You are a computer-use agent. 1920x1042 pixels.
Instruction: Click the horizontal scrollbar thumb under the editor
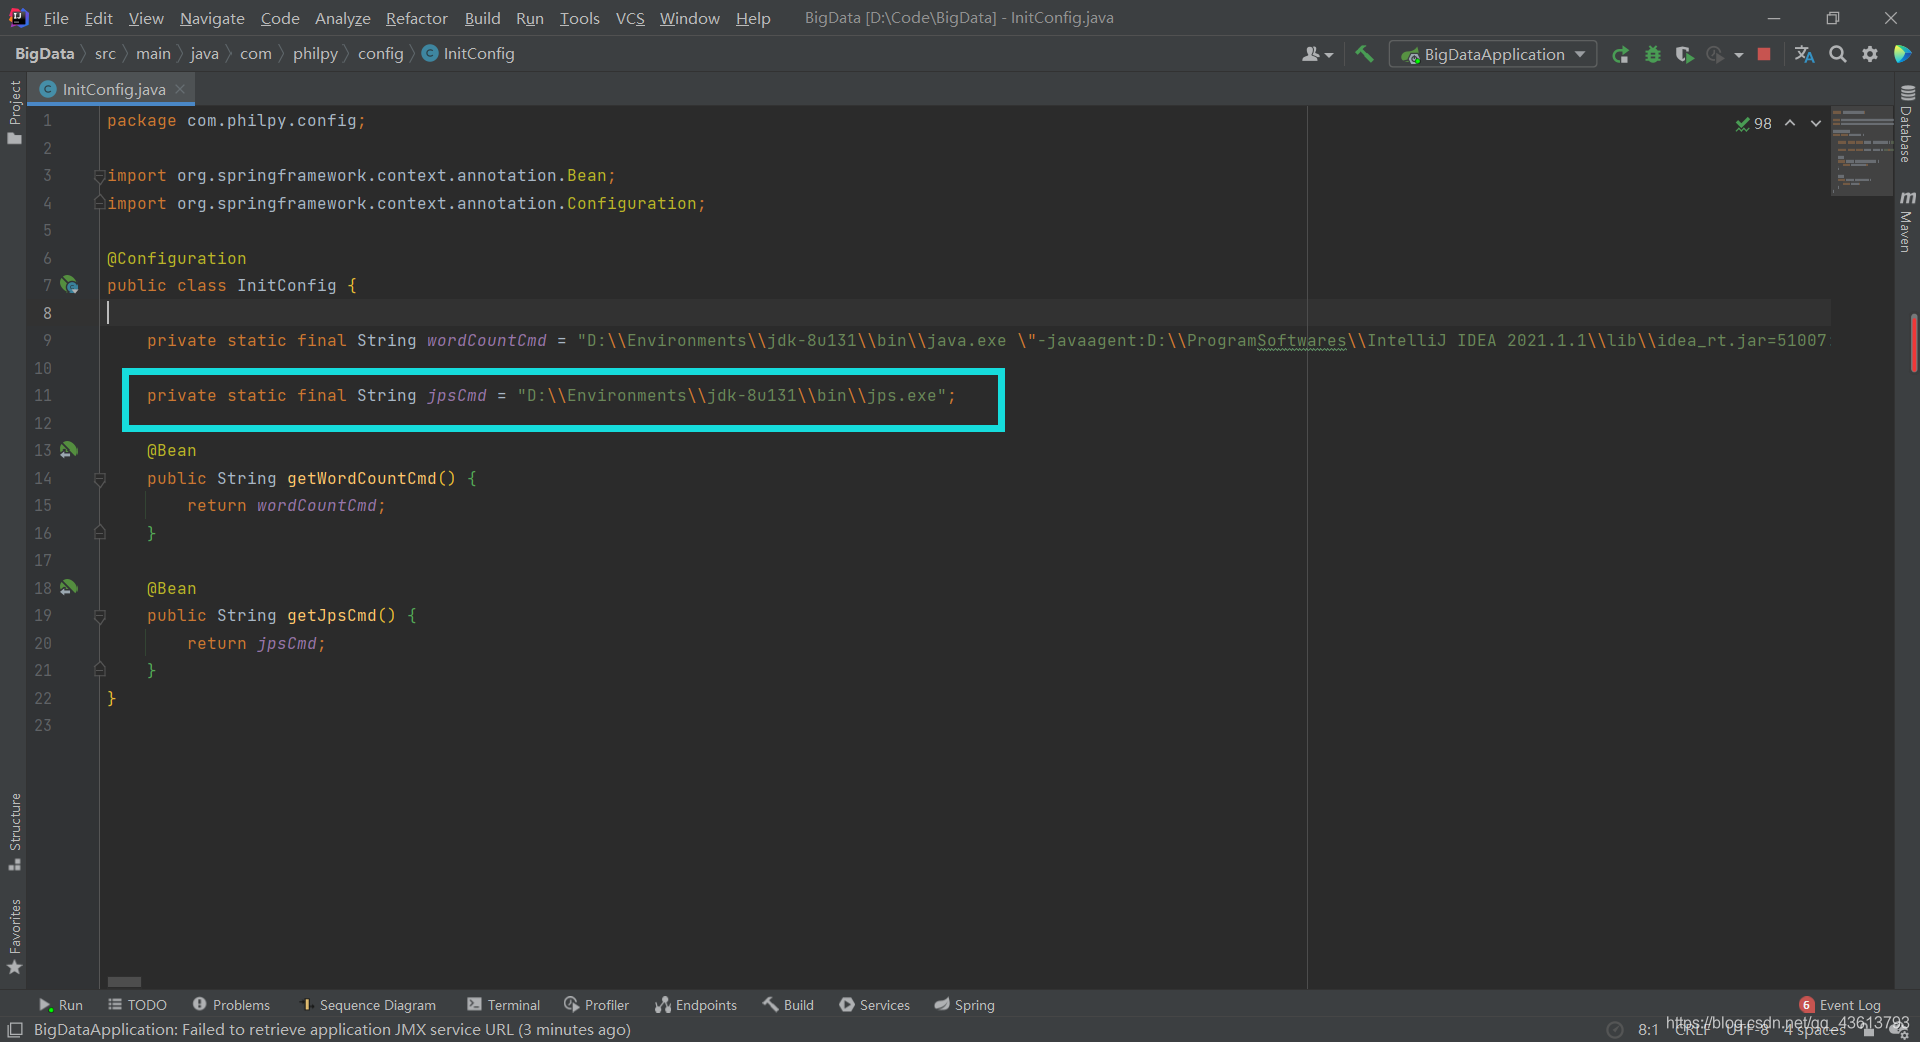coord(124,982)
